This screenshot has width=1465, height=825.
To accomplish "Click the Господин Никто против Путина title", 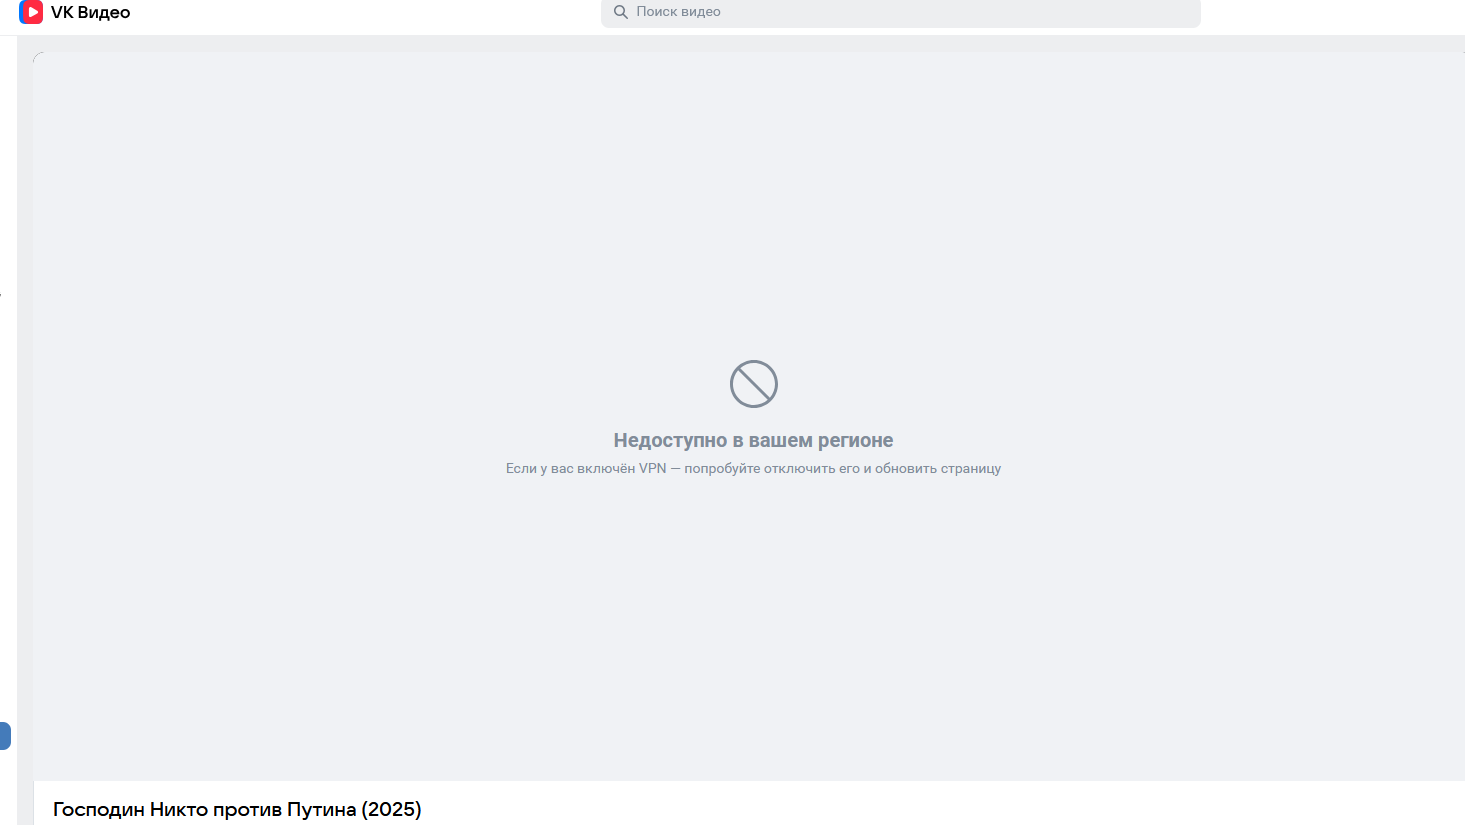I will [237, 809].
